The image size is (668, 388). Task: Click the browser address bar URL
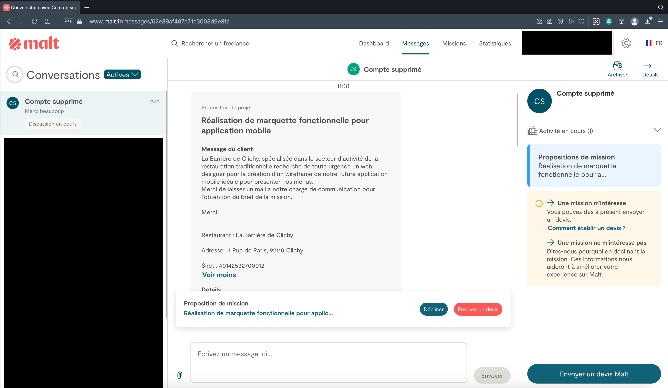tap(159, 21)
